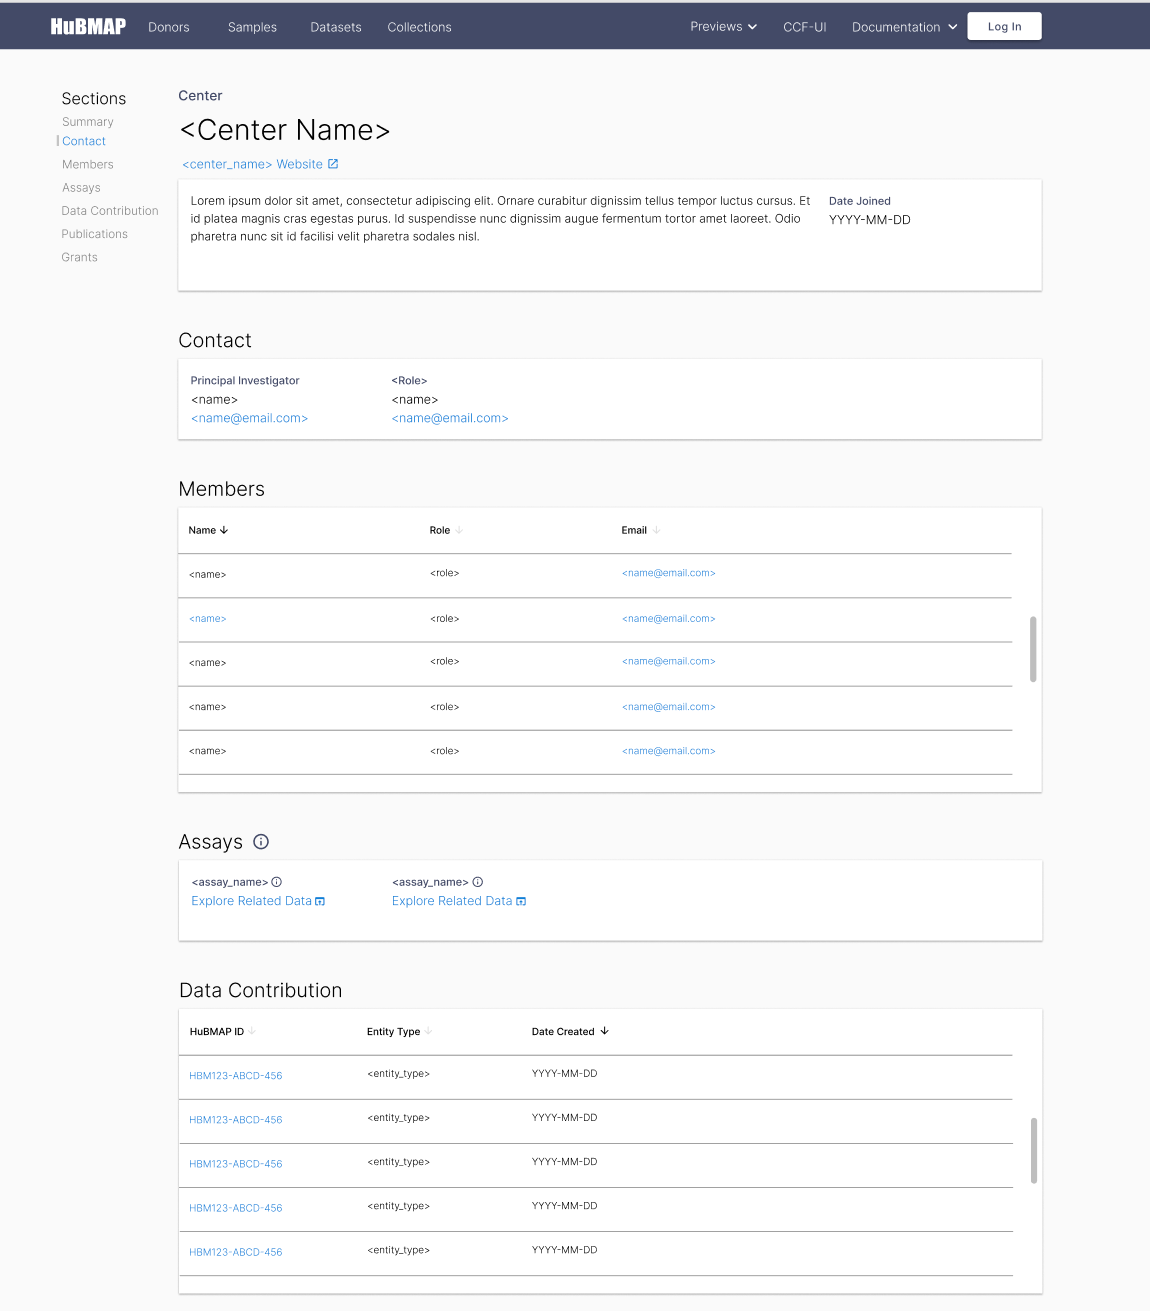Open the CCF-UI menu item
Screen dimensions: 1150x1311
click(x=805, y=27)
